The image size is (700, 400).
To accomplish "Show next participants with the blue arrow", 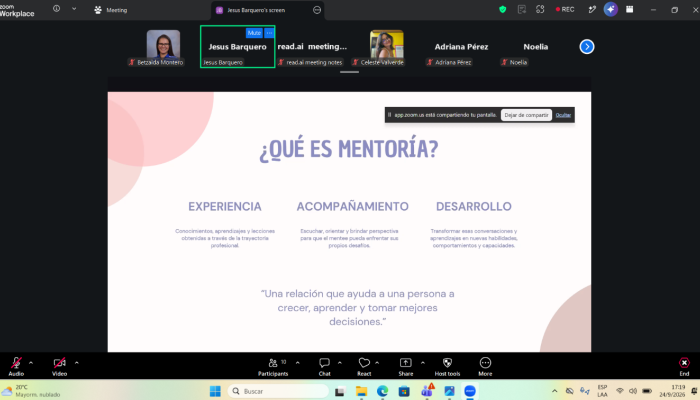I will 587,46.
